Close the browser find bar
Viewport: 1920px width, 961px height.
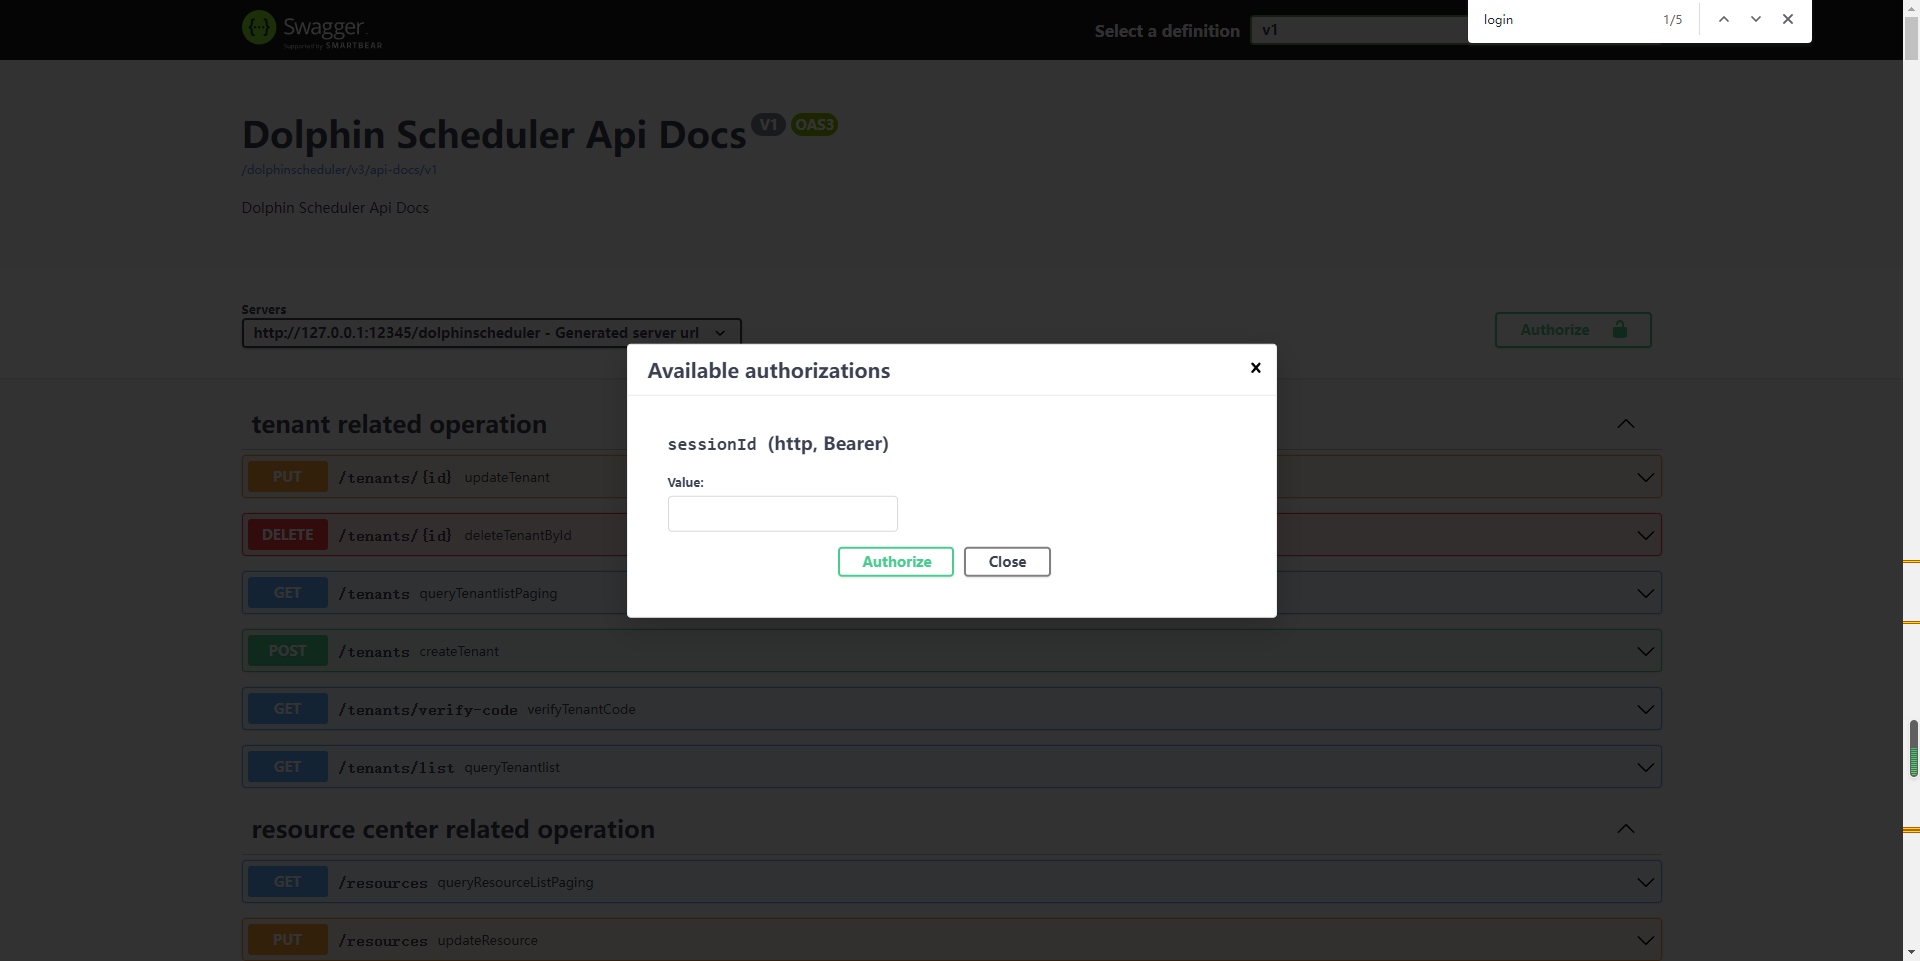tap(1788, 19)
